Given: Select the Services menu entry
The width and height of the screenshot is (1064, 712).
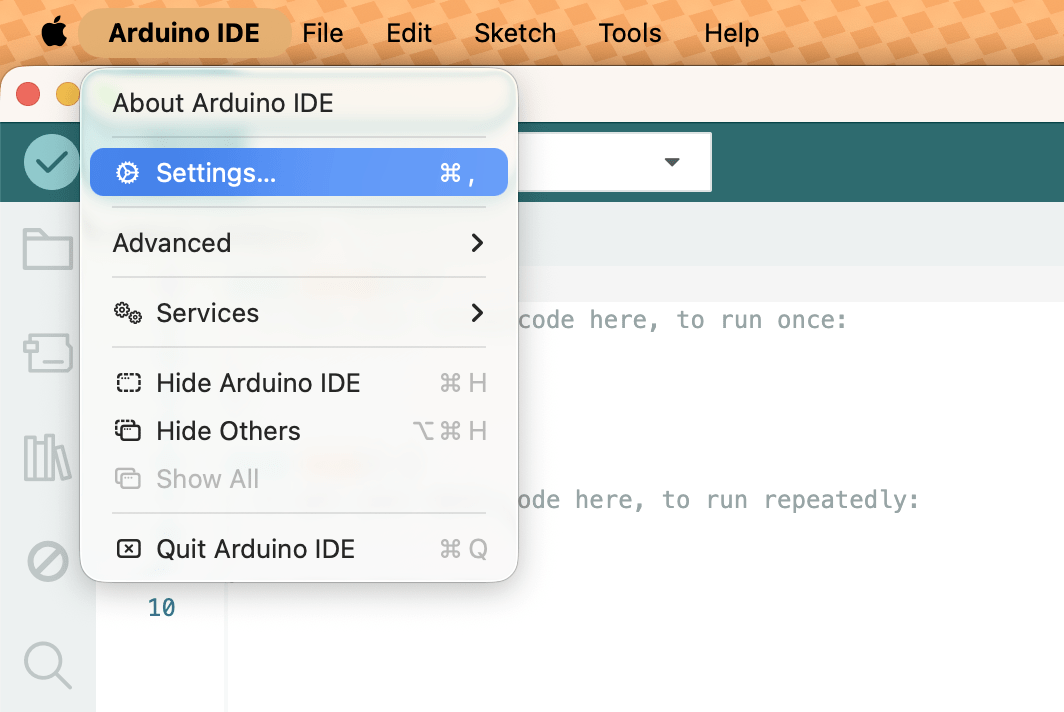Looking at the screenshot, I should pos(299,313).
